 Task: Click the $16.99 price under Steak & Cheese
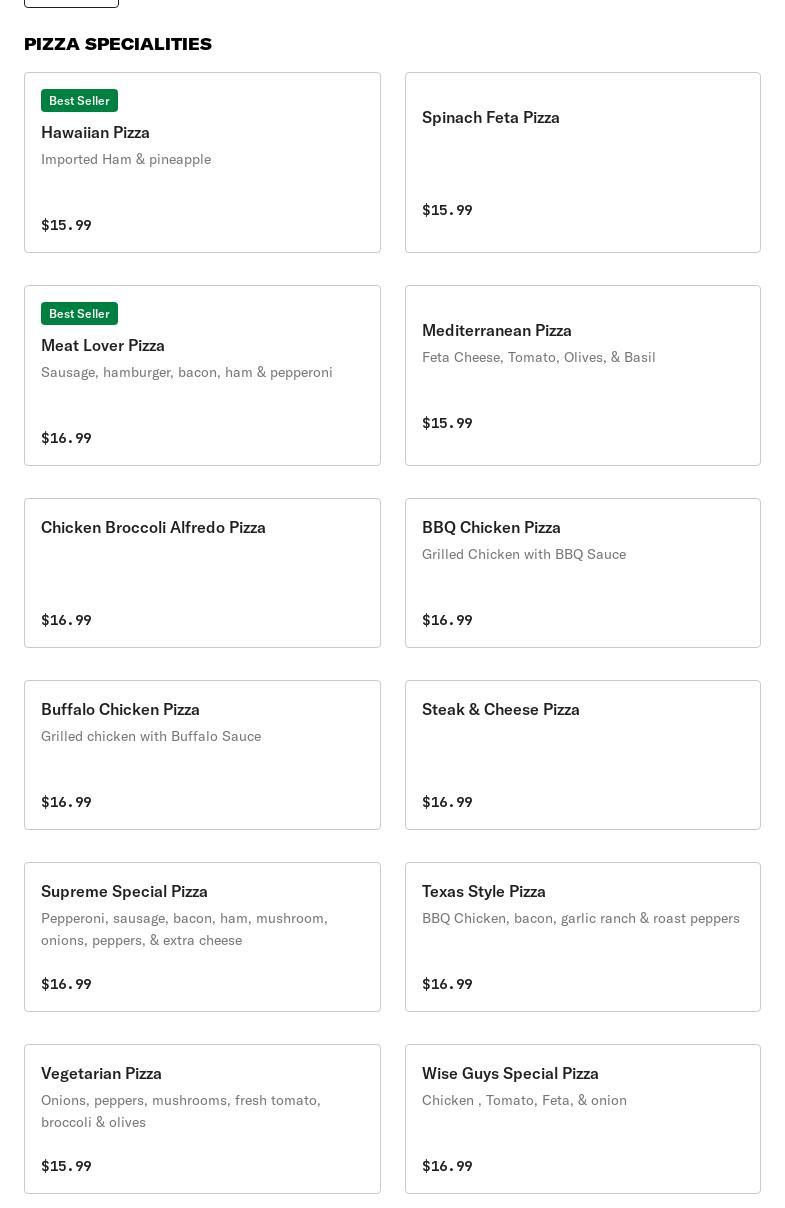pos(447,802)
